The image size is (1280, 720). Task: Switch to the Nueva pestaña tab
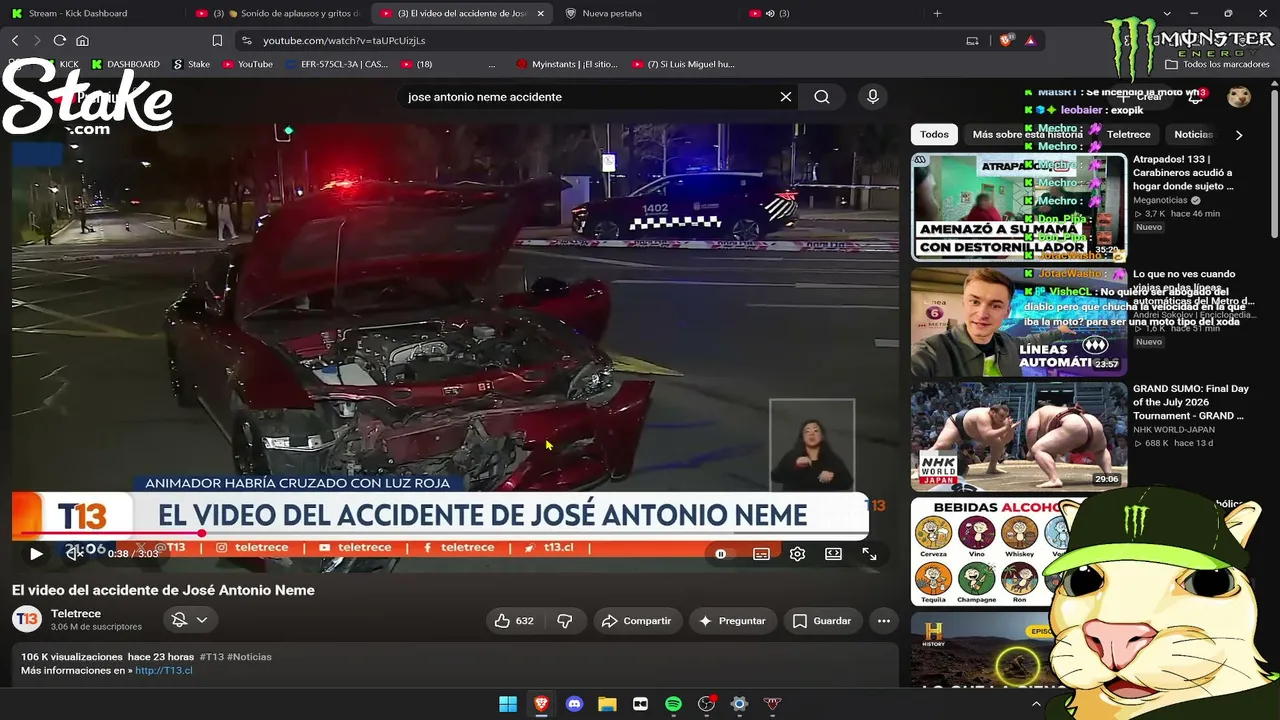pyautogui.click(x=645, y=13)
